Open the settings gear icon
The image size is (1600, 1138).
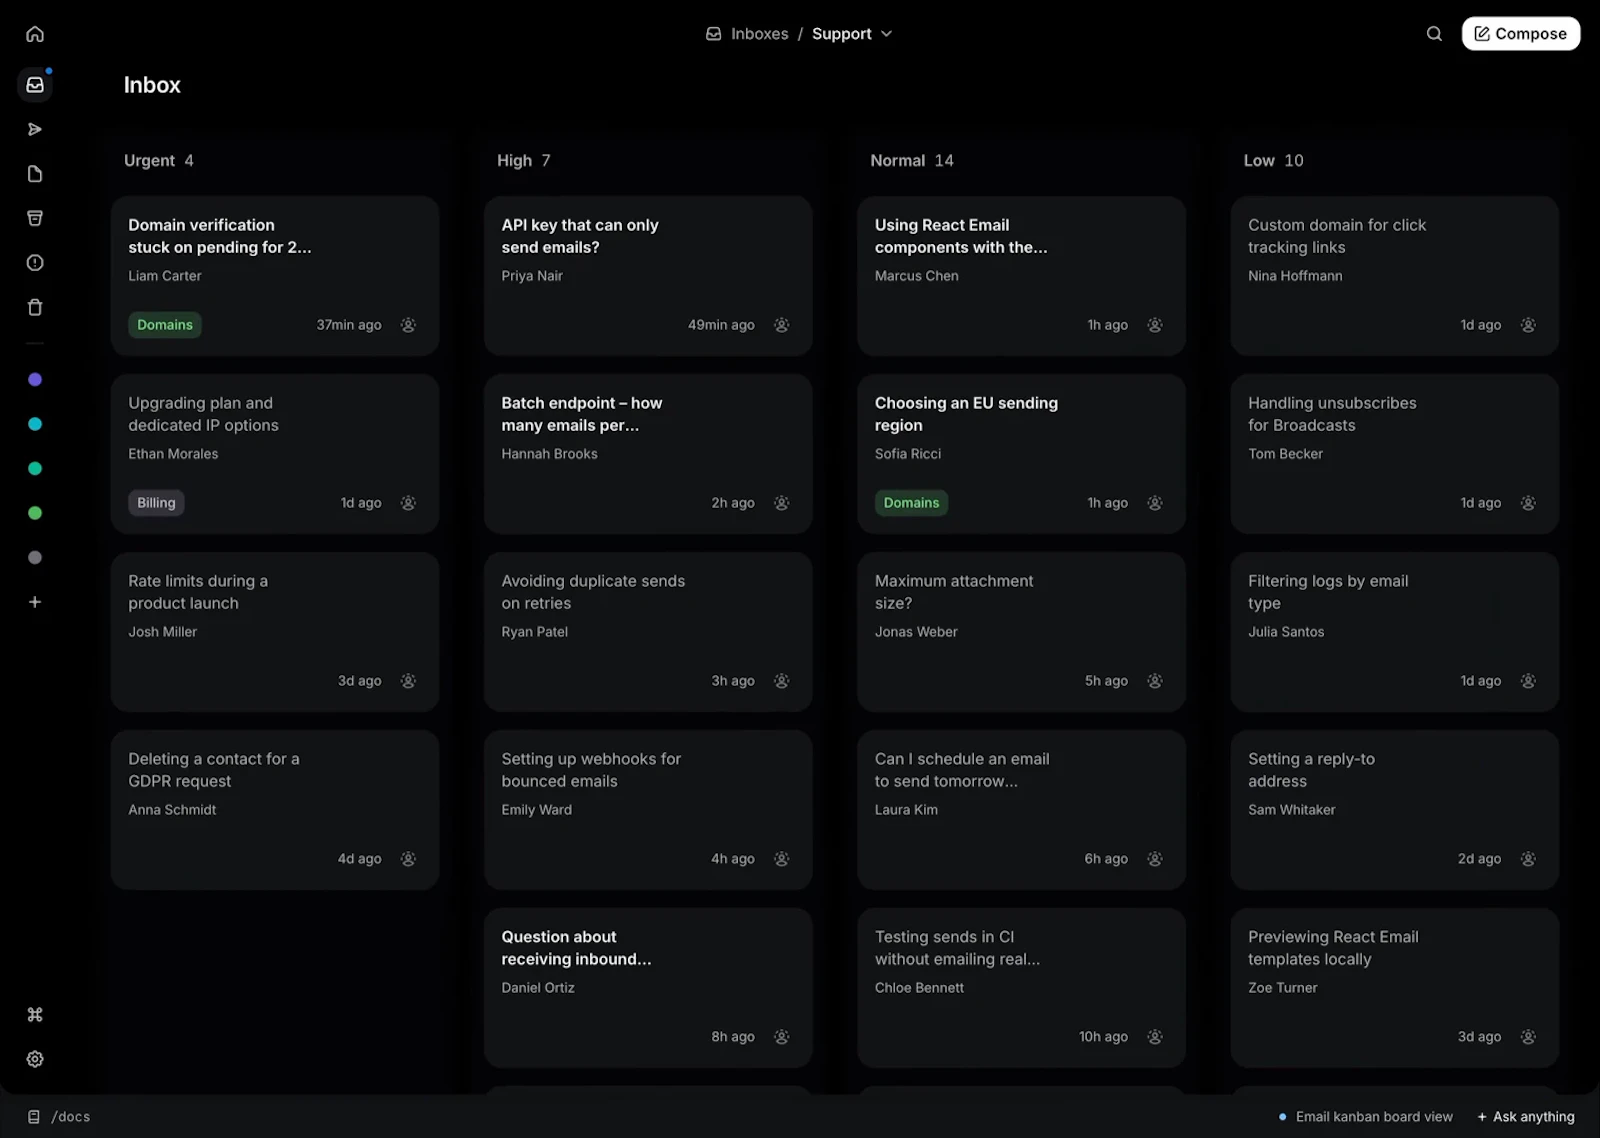(x=35, y=1059)
